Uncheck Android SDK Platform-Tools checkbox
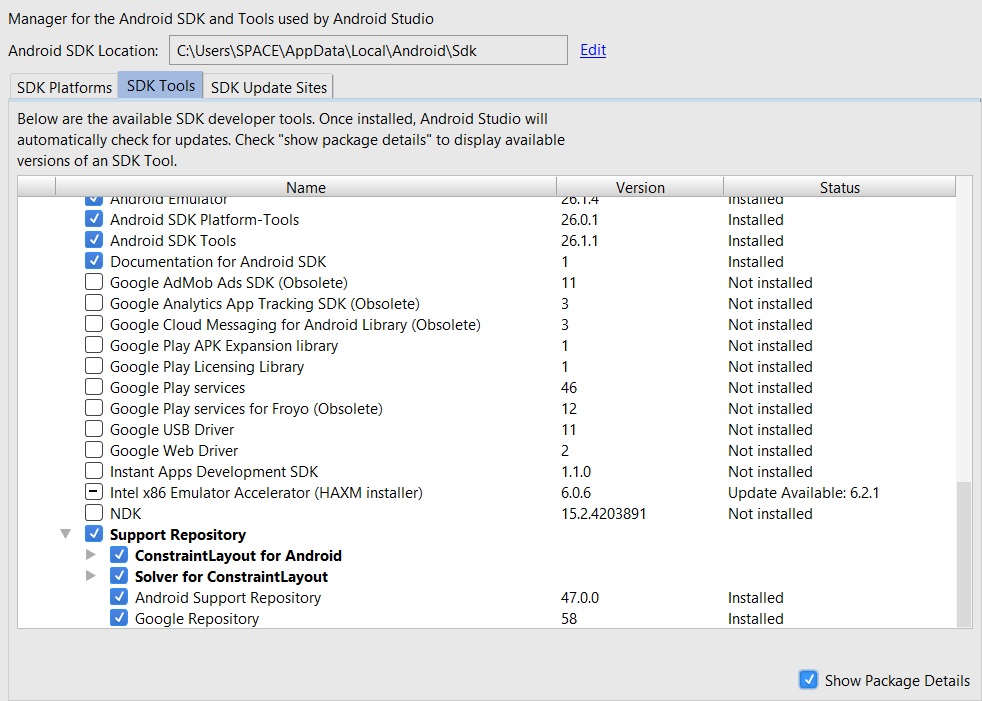The image size is (982, 701). tap(94, 219)
